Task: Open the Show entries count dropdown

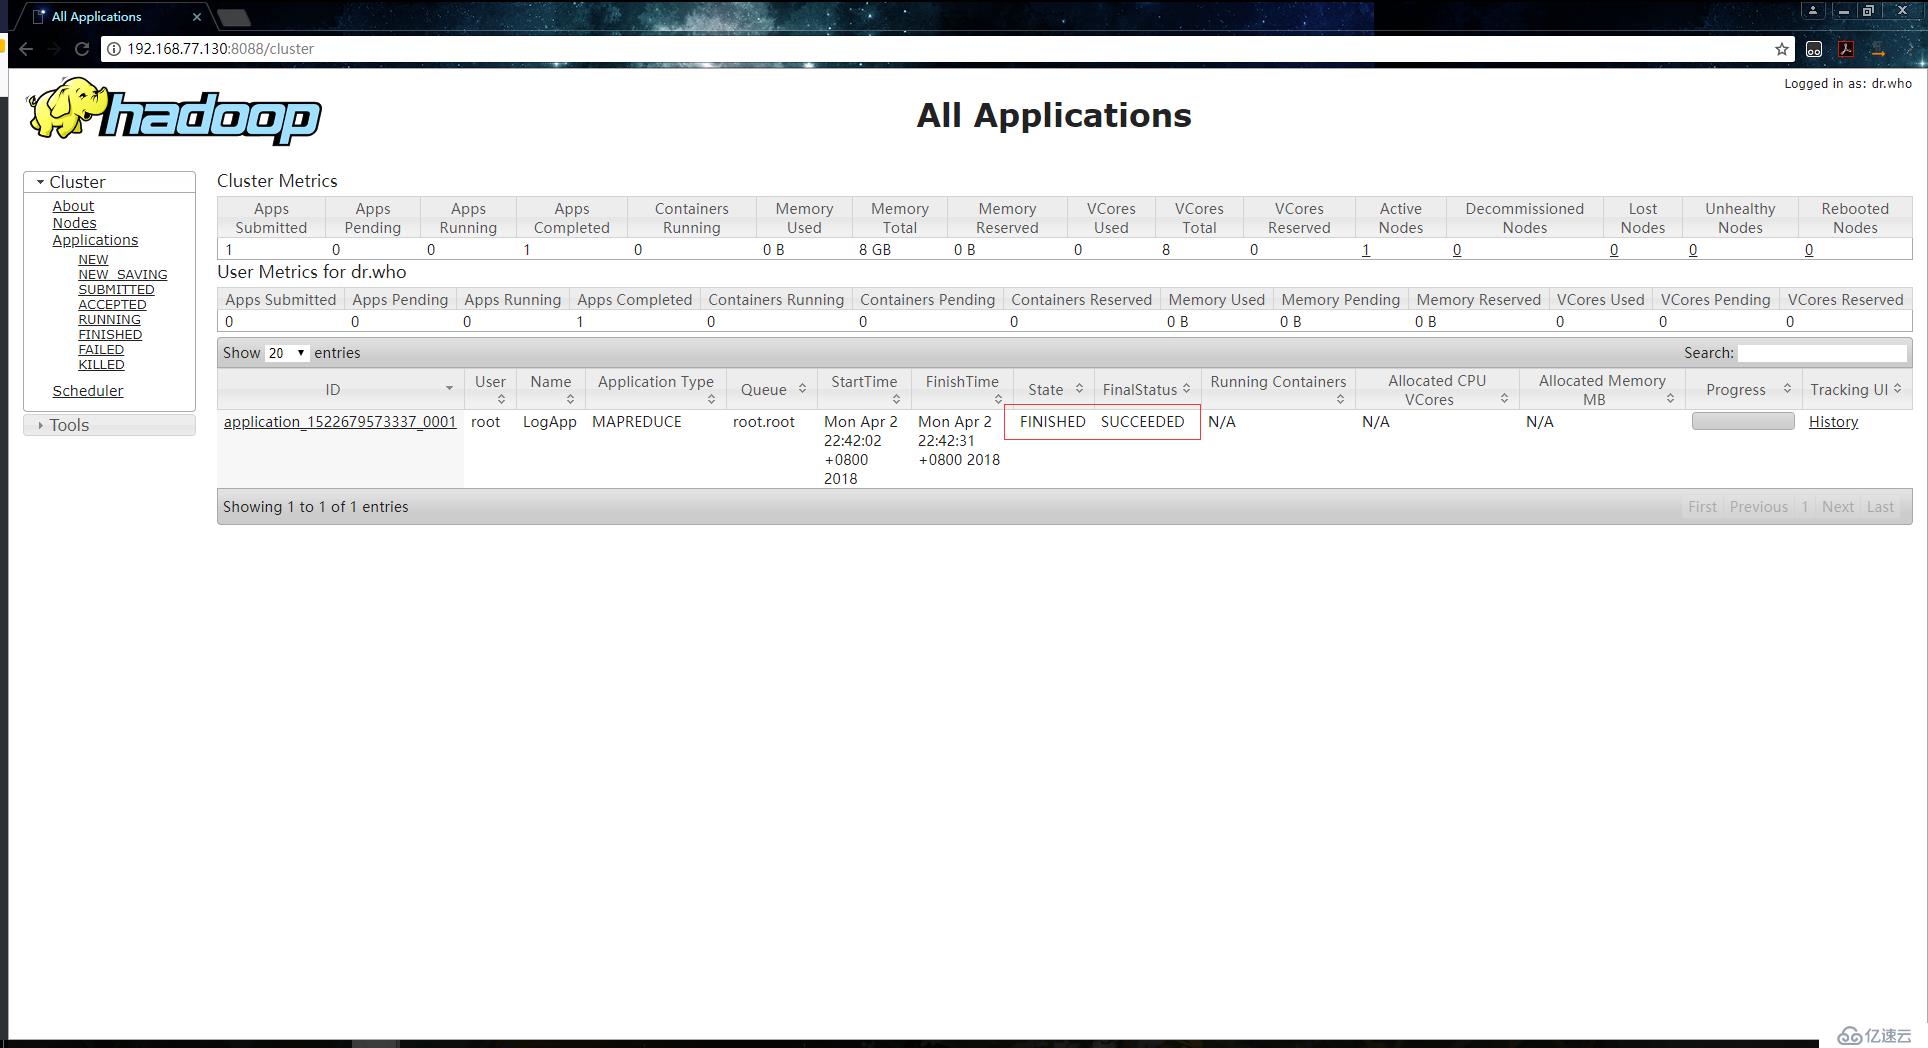Action: [287, 353]
